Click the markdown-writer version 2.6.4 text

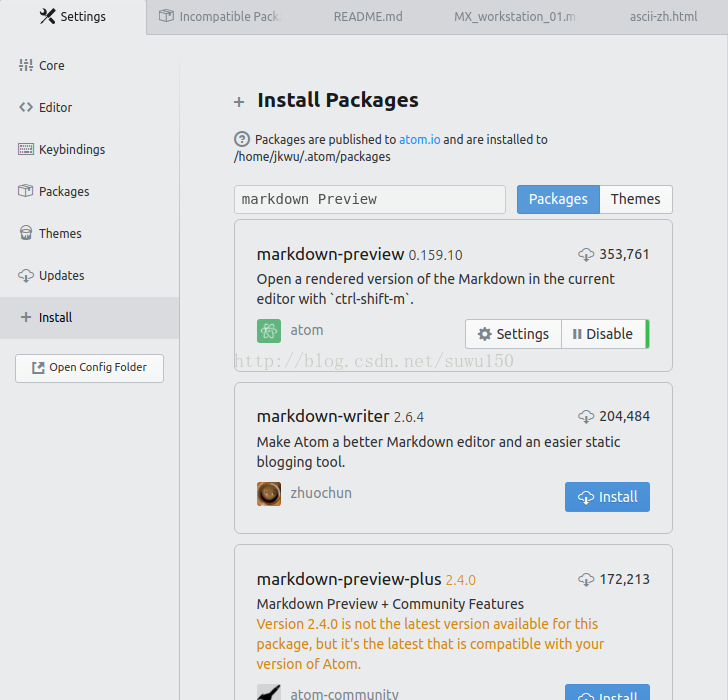[409, 417]
